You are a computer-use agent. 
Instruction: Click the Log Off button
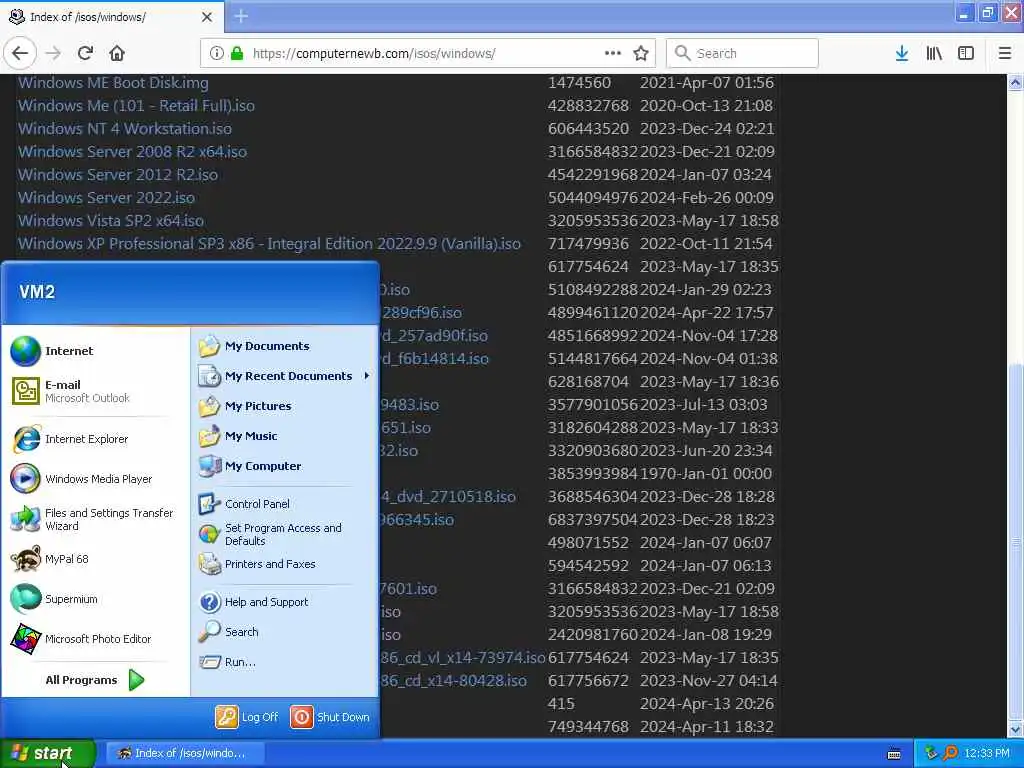(247, 717)
